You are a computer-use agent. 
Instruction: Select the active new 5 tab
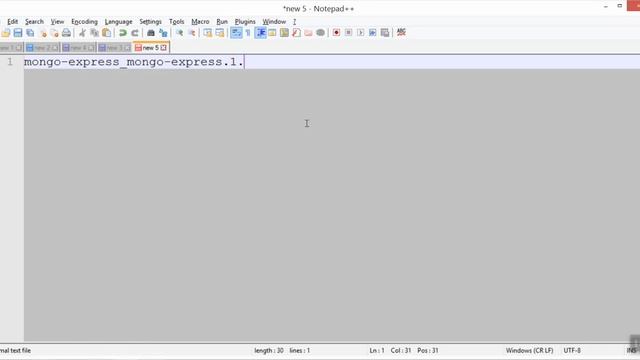150,48
